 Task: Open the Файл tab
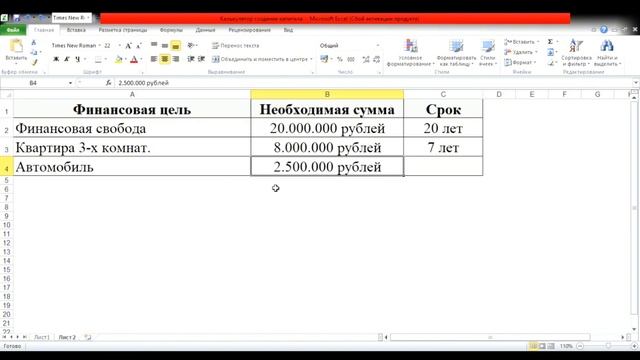click(13, 30)
